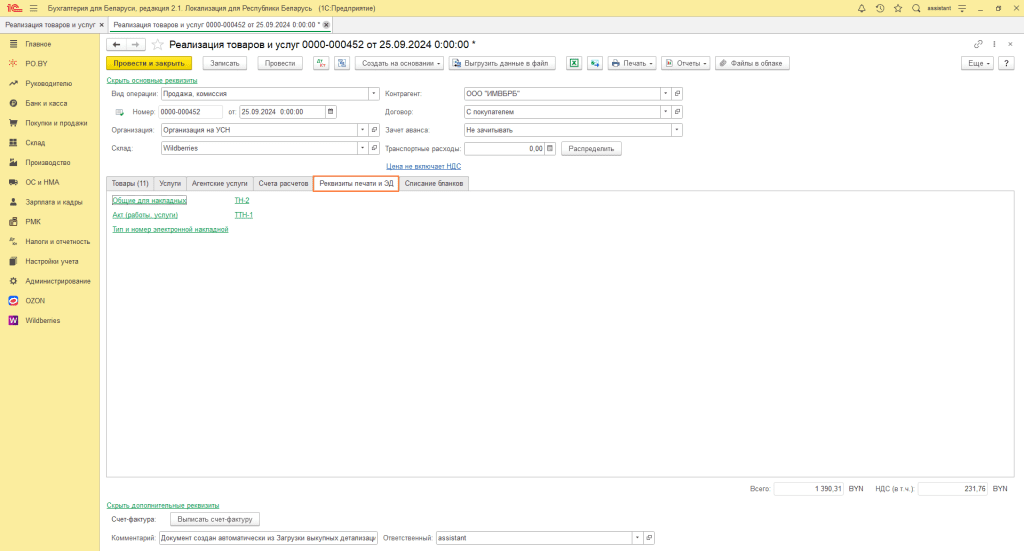Click the Номер field 0000-000452
Viewport: 1024px width, 551px height.
191,112
